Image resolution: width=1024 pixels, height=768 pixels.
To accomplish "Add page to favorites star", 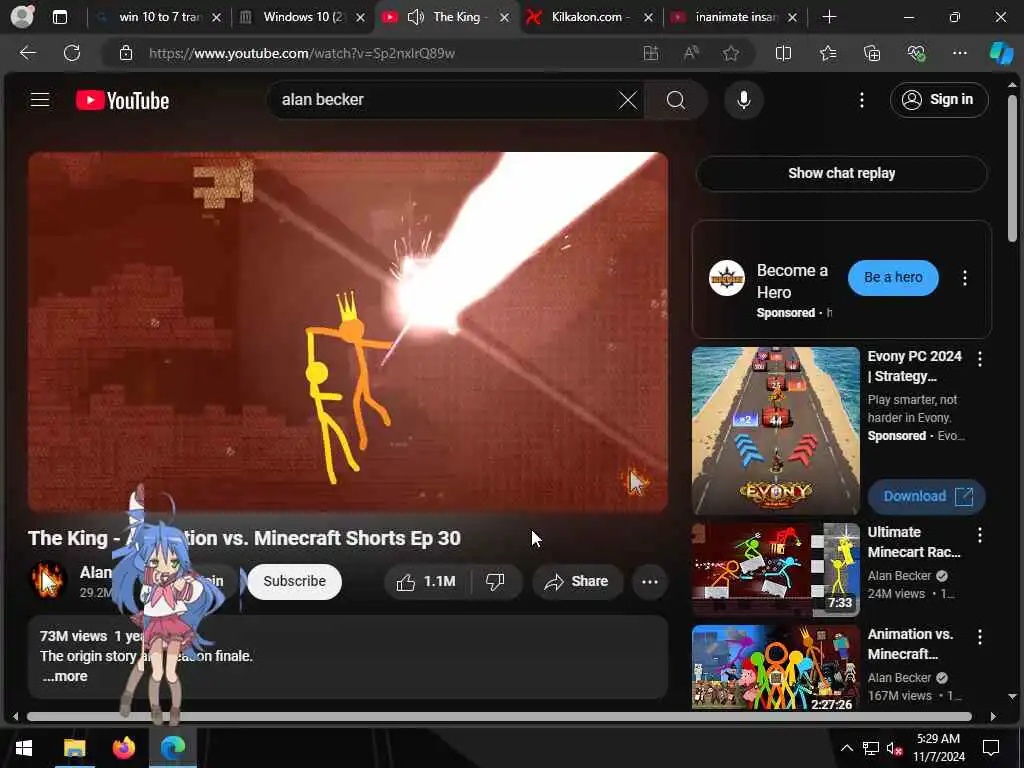I will (731, 54).
